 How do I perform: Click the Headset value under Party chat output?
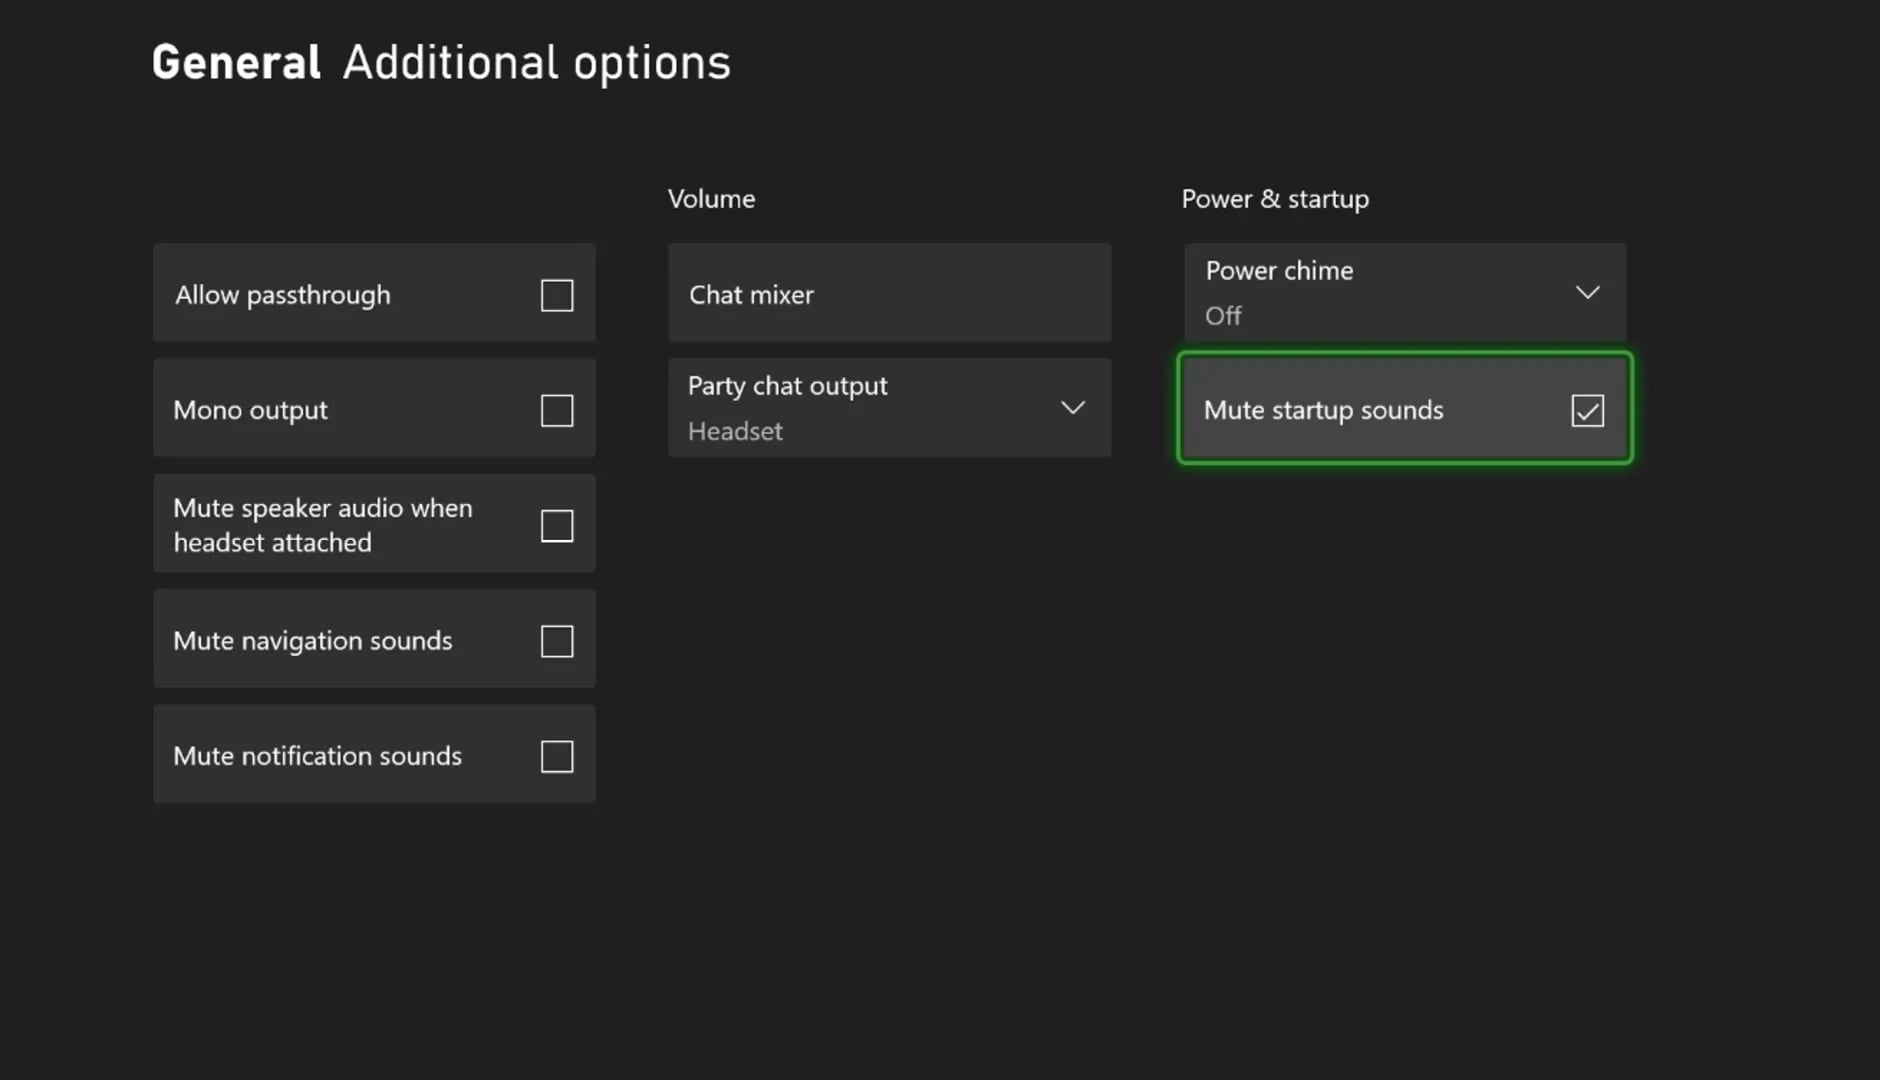pyautogui.click(x=735, y=431)
